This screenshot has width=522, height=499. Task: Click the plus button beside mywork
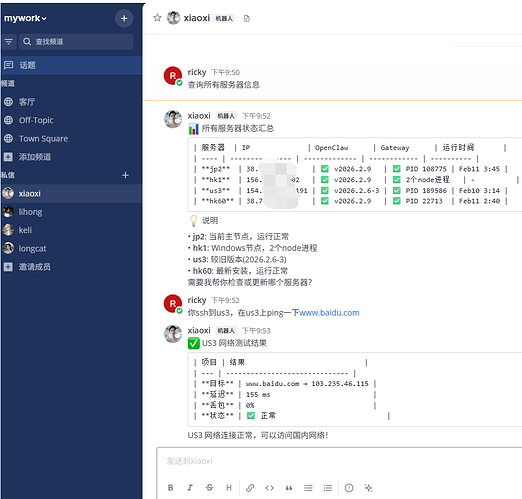[124, 18]
